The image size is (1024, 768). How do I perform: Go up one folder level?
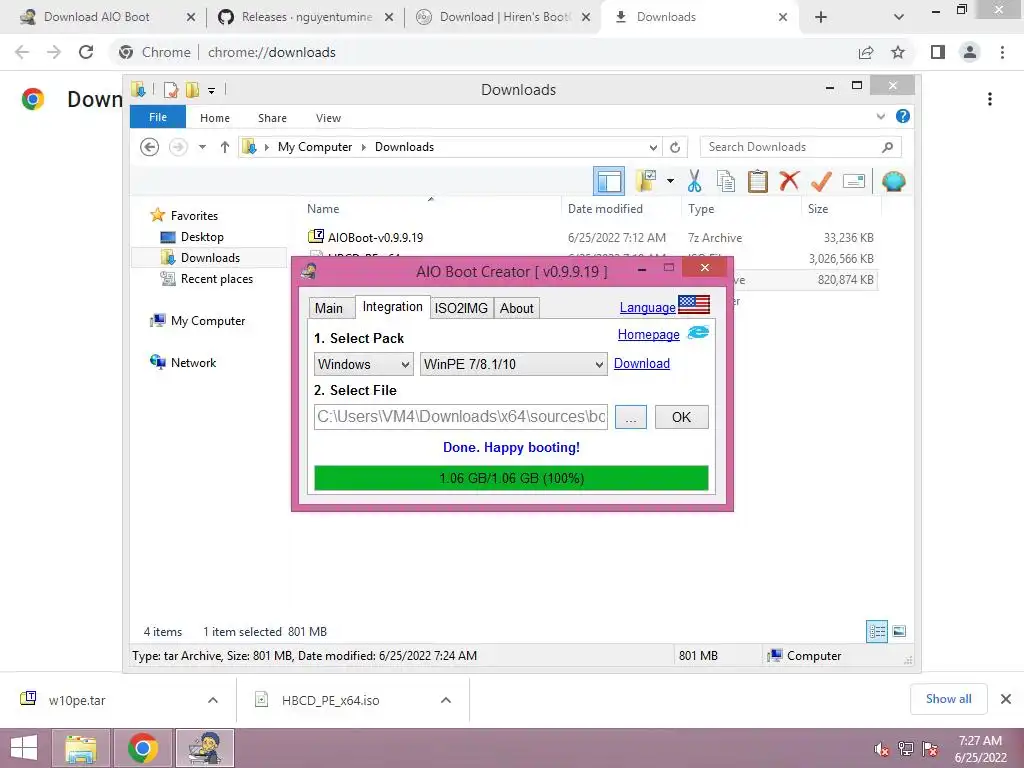point(225,147)
